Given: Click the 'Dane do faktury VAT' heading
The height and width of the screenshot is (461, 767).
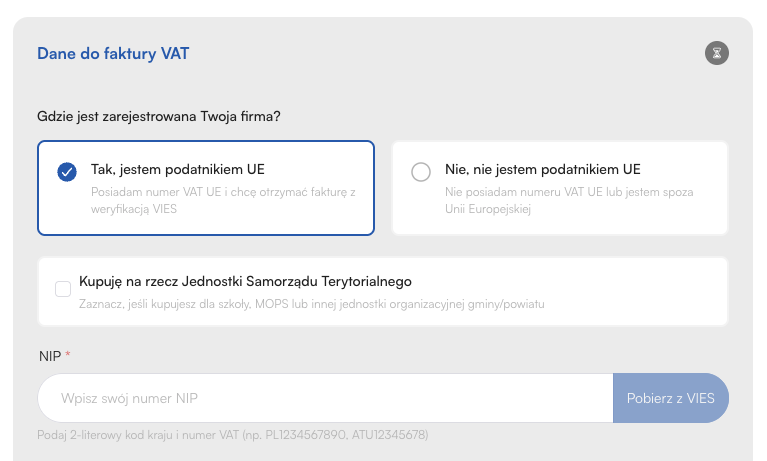Looking at the screenshot, I should [x=113, y=54].
